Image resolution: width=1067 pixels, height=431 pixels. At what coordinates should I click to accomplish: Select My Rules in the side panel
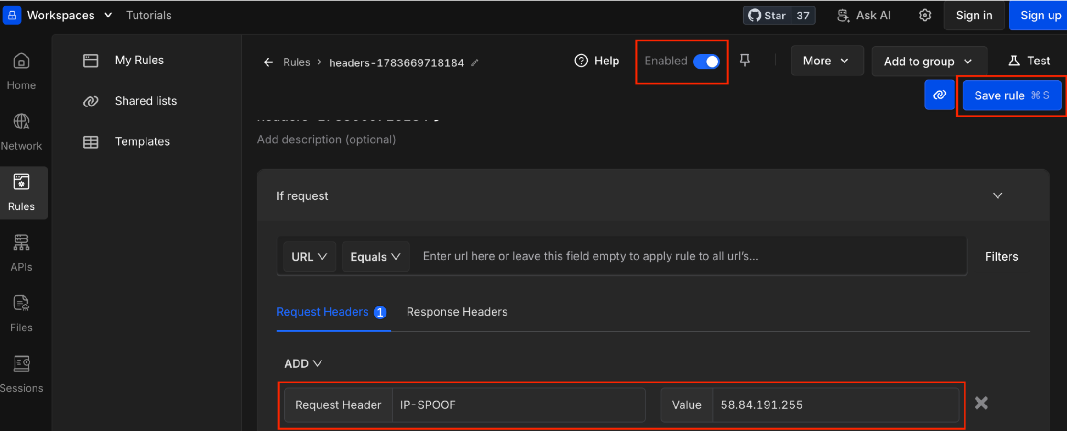139,61
